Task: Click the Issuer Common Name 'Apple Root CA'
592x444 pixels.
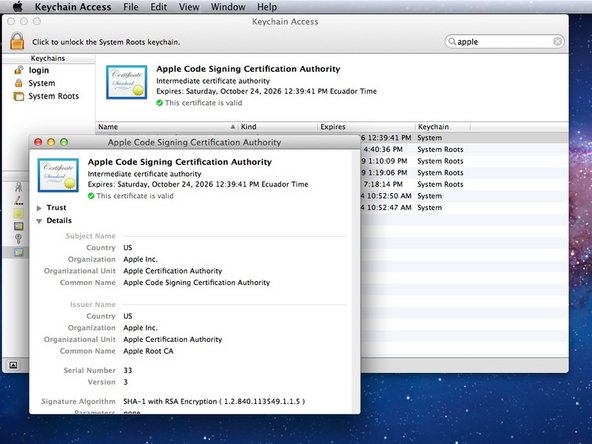Action: pyautogui.click(x=148, y=351)
